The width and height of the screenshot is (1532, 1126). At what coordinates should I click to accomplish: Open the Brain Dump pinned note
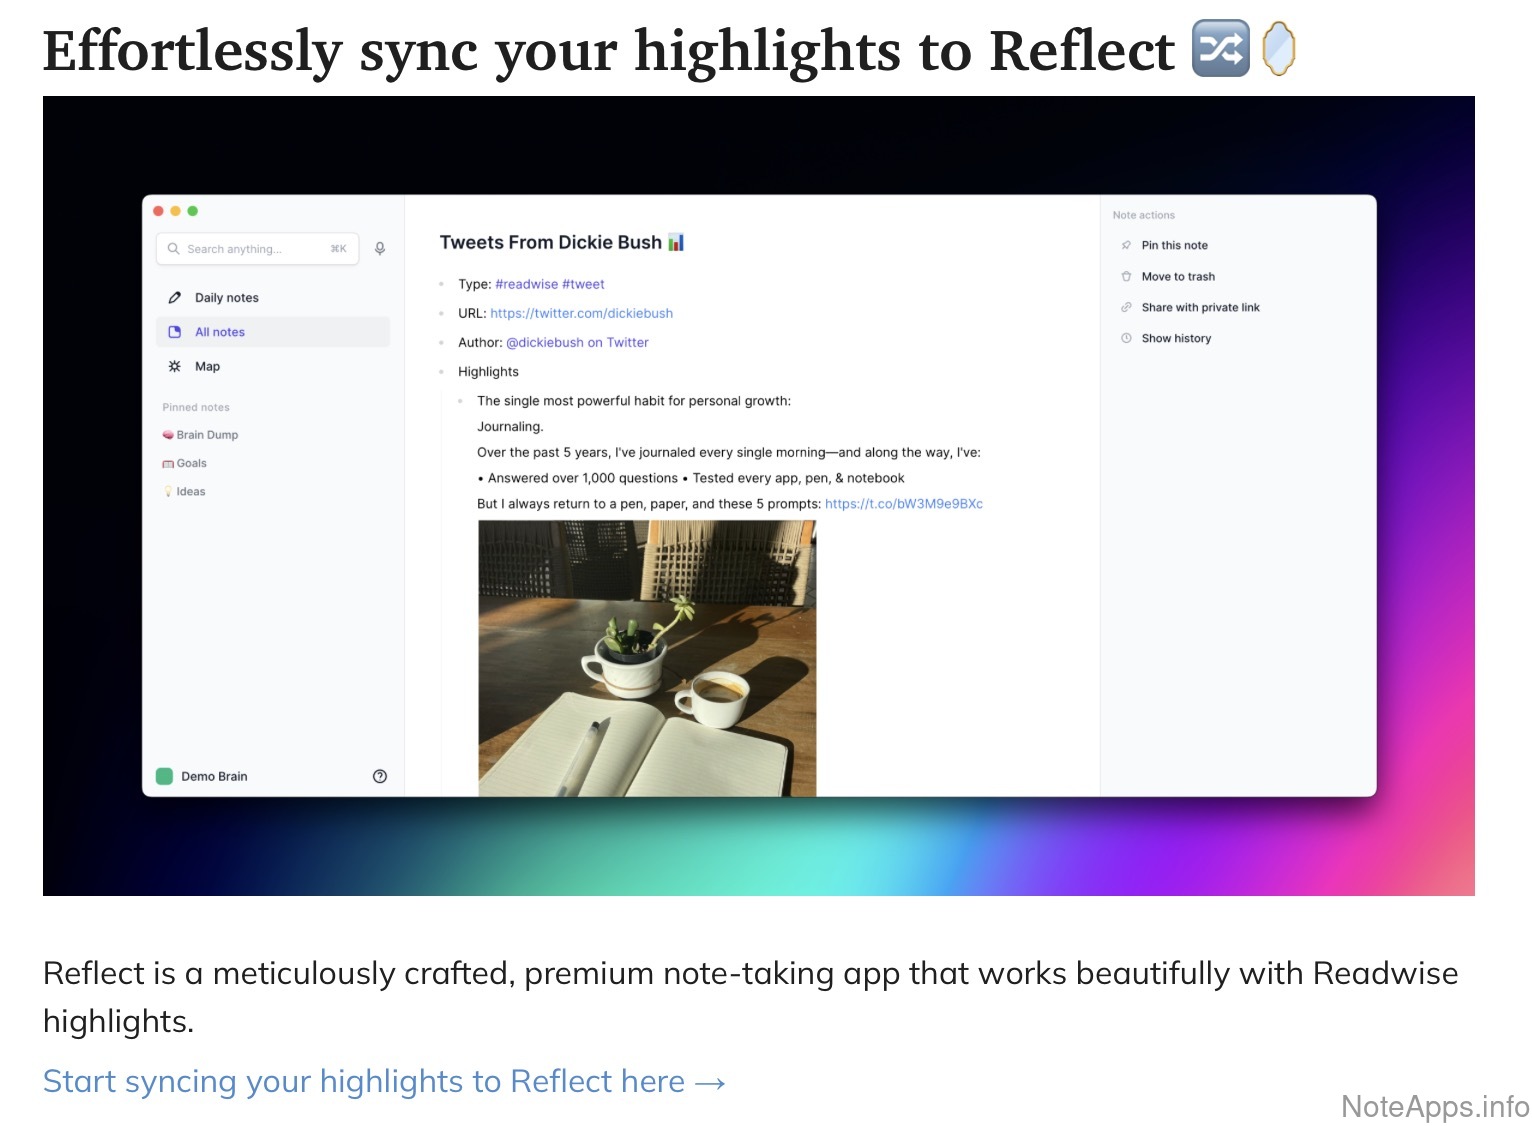206,435
